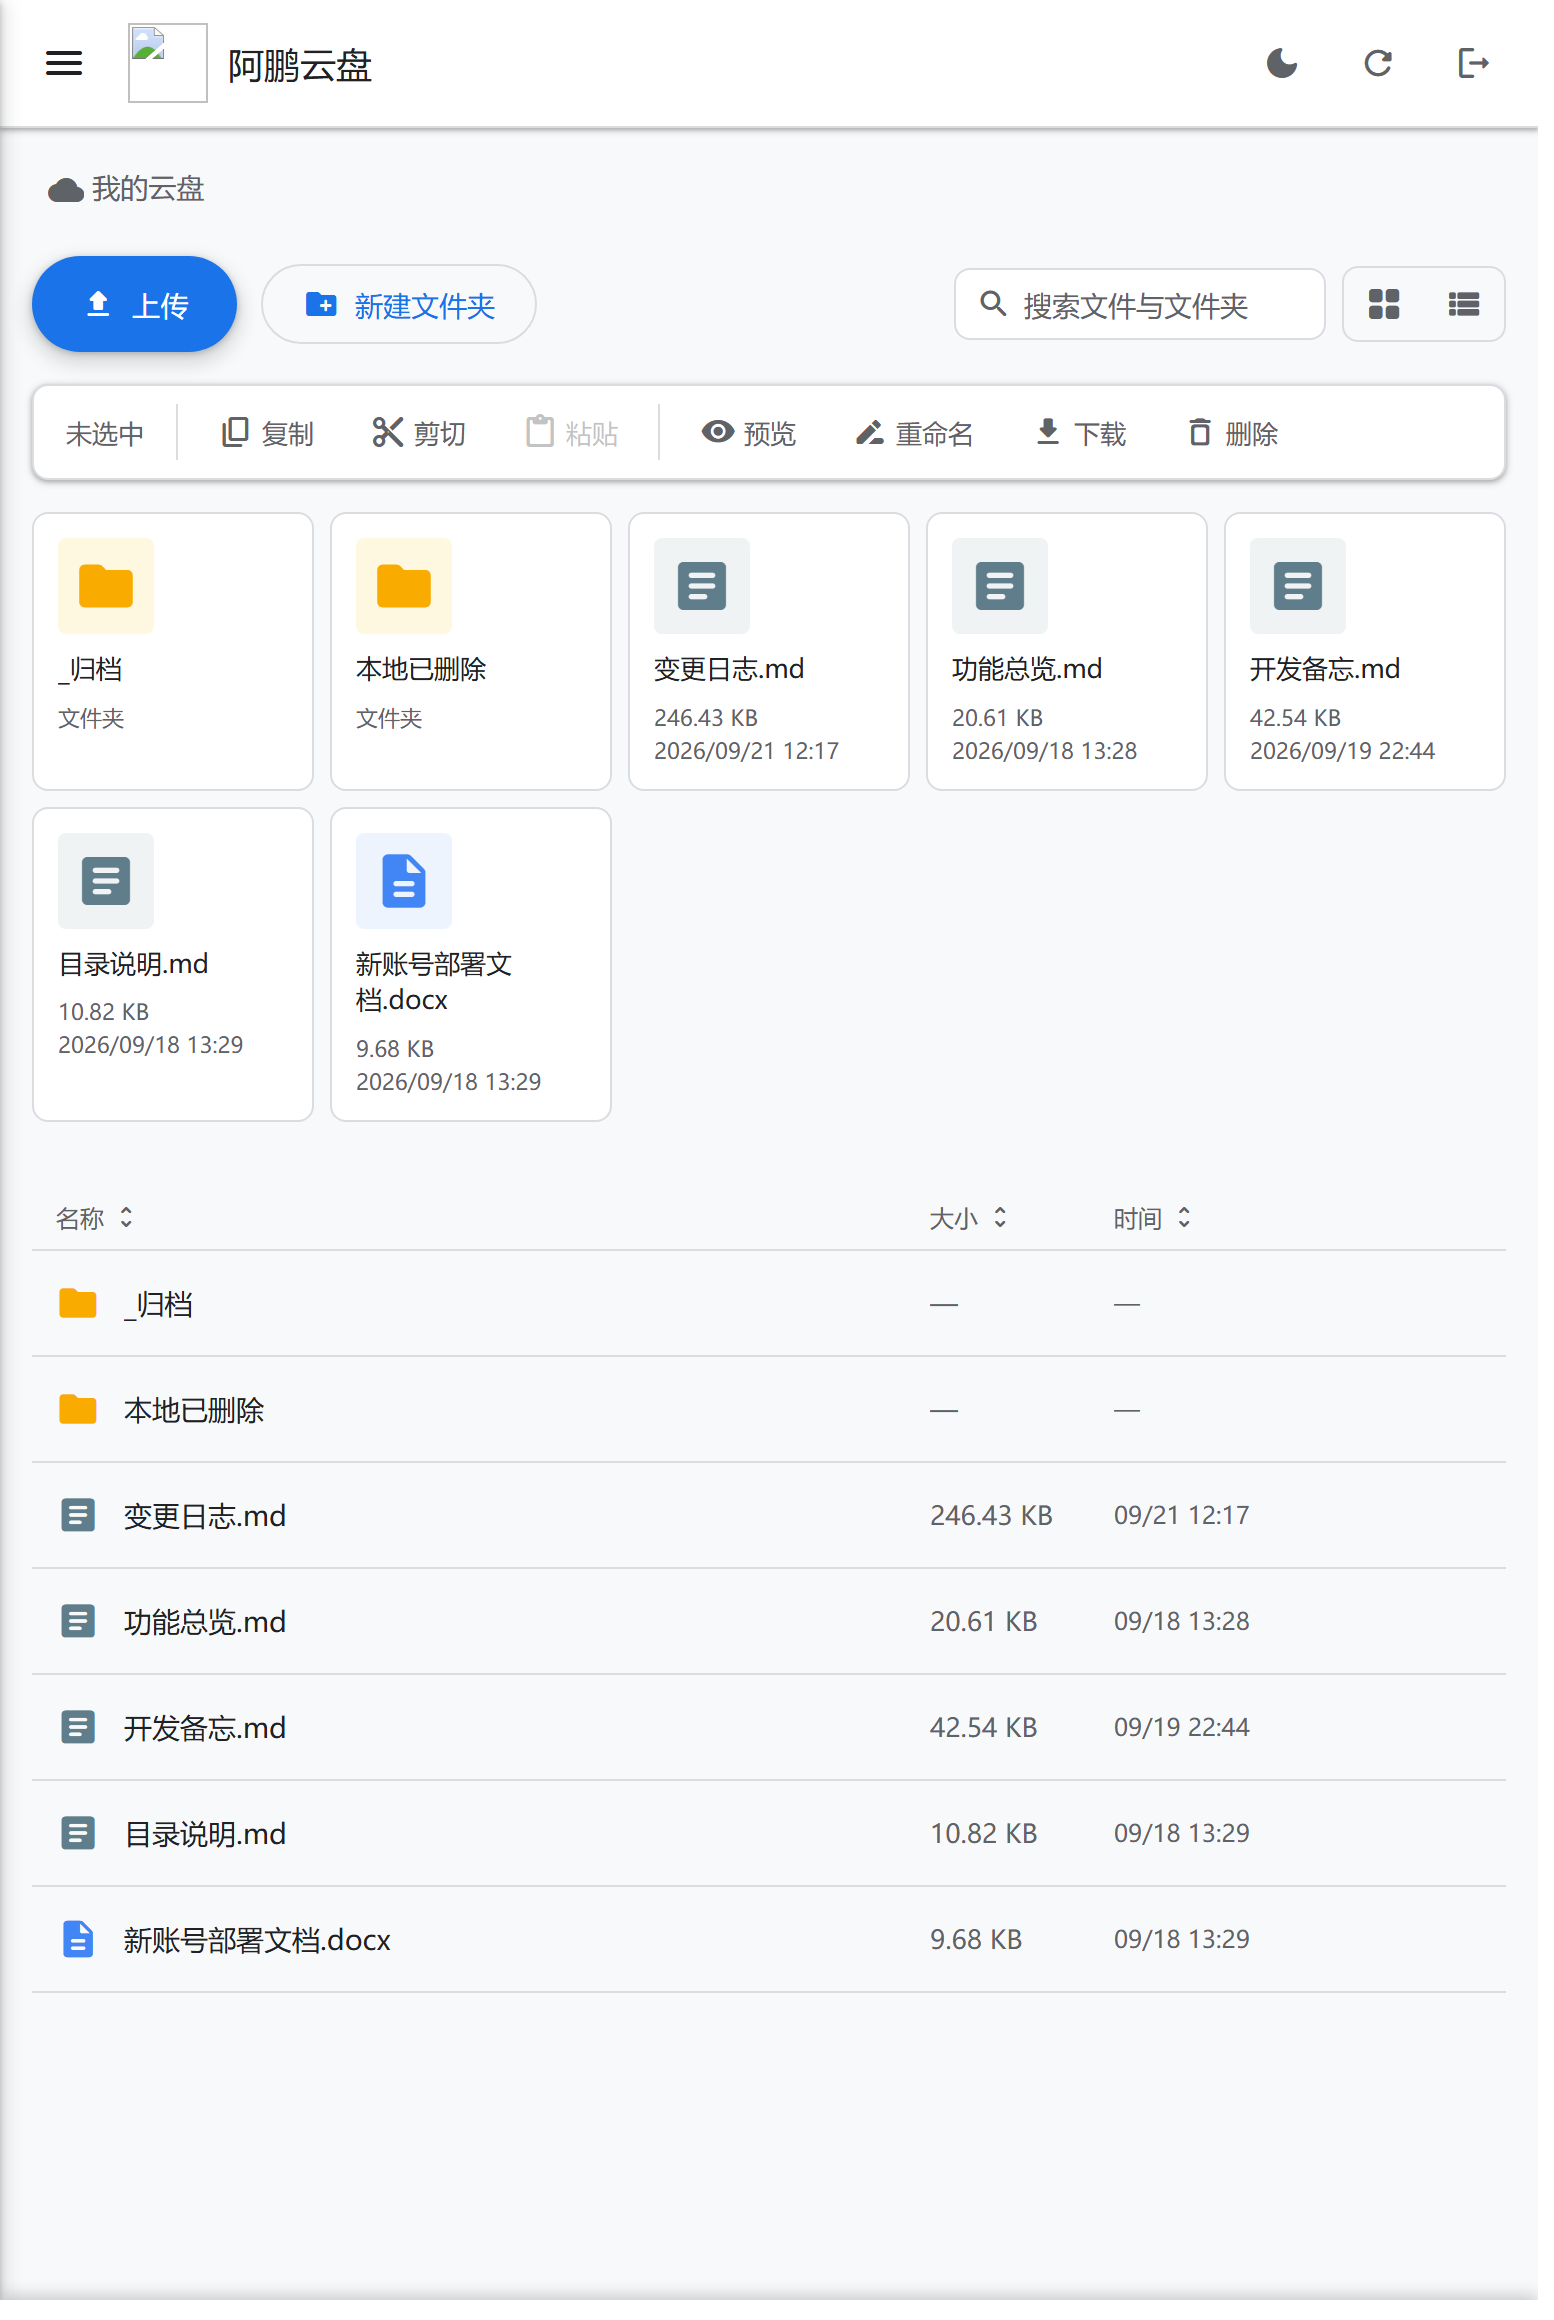This screenshot has width=1554, height=2320.
Task: Select the 功能总览.md file card
Action: (1067, 651)
